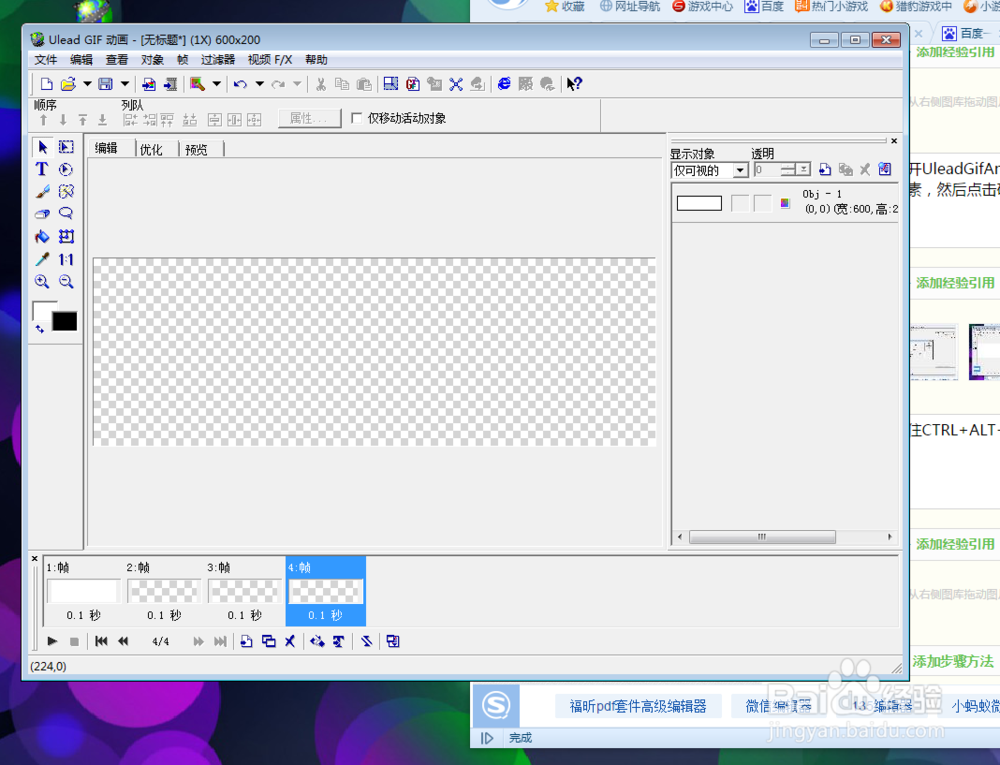Image resolution: width=1000 pixels, height=765 pixels.
Task: Switch to the 优化 tab
Action: (151, 150)
